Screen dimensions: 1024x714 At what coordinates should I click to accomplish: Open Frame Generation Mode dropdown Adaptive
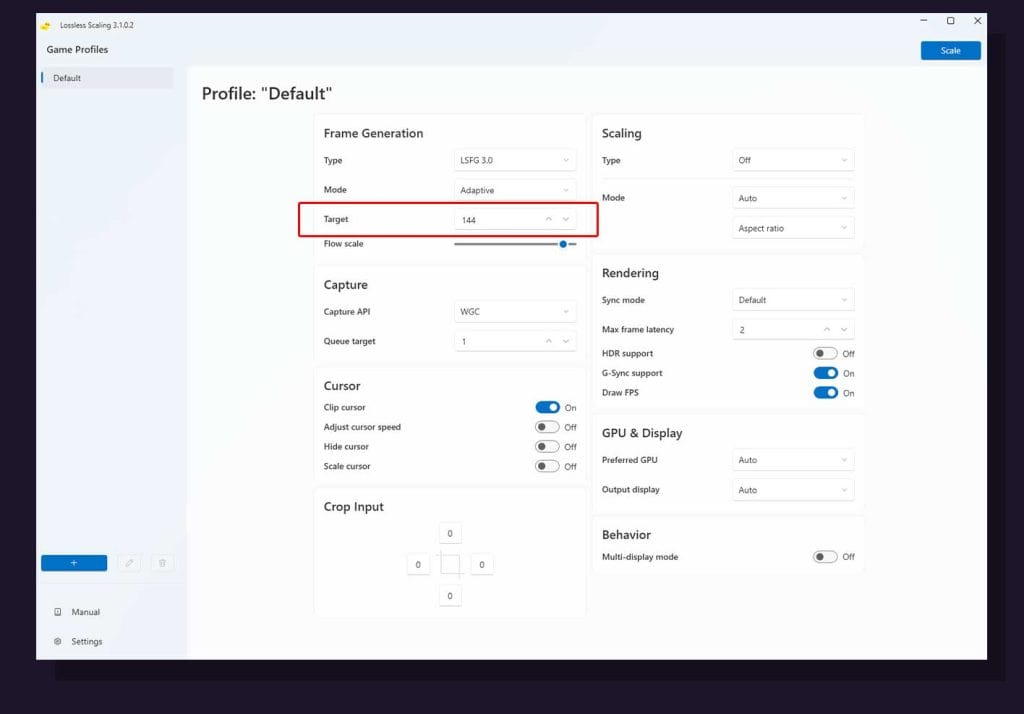pyautogui.click(x=515, y=190)
